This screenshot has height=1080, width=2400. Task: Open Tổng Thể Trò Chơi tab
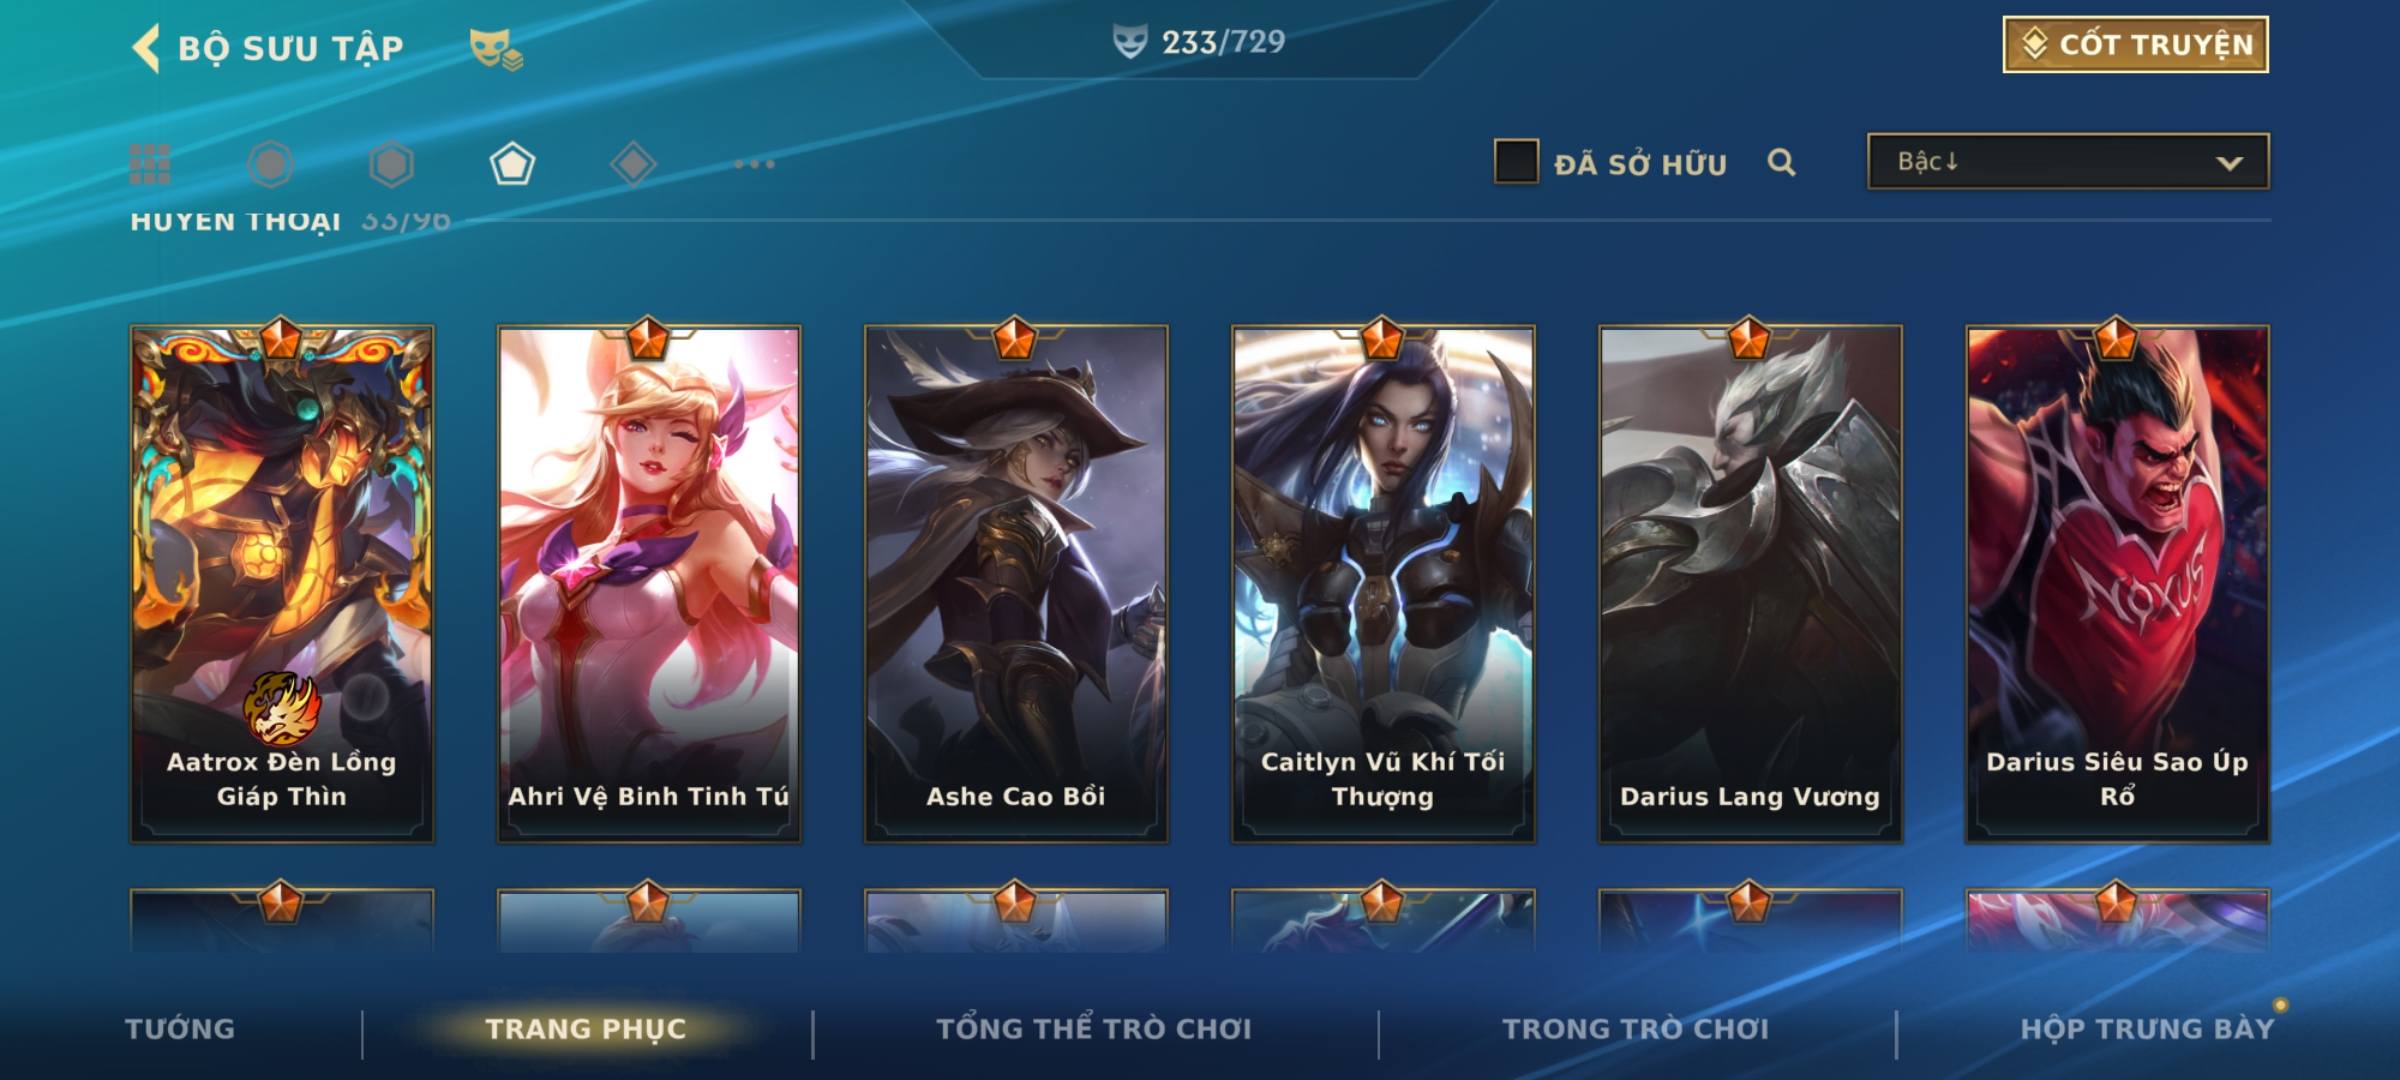click(x=1094, y=1029)
